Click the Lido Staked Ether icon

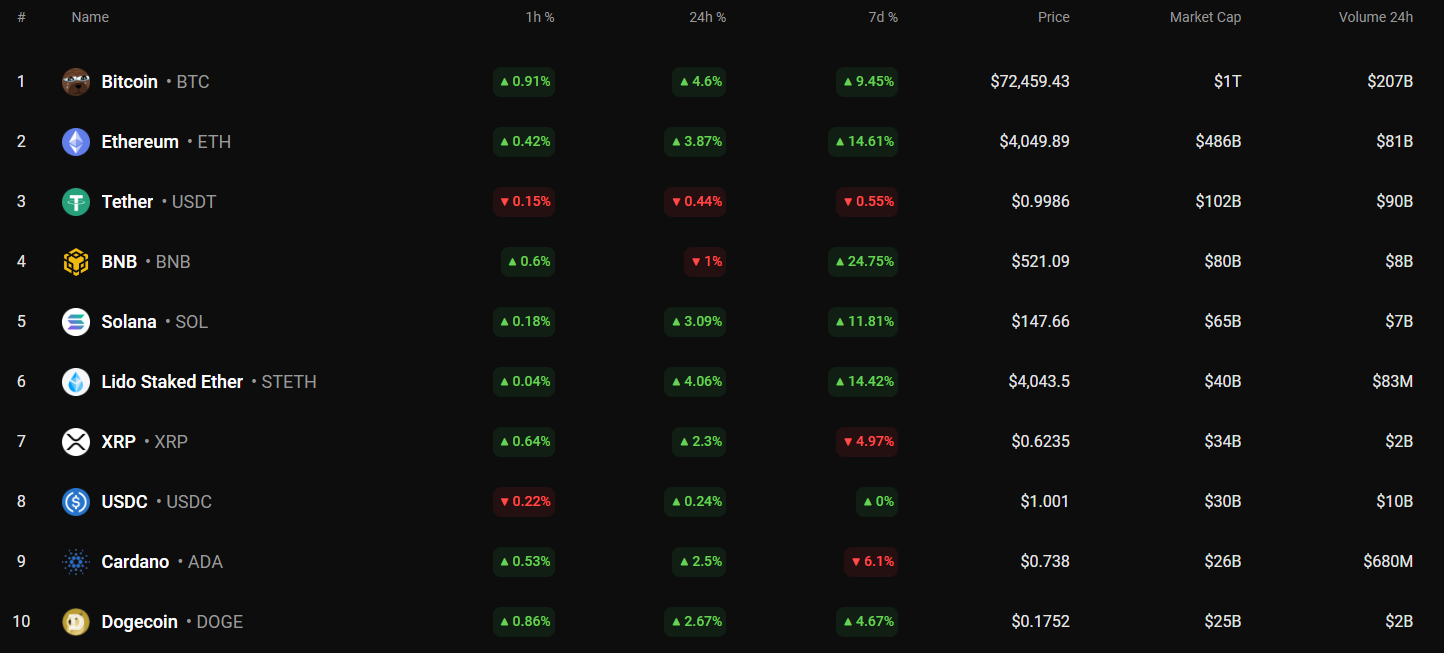point(76,382)
